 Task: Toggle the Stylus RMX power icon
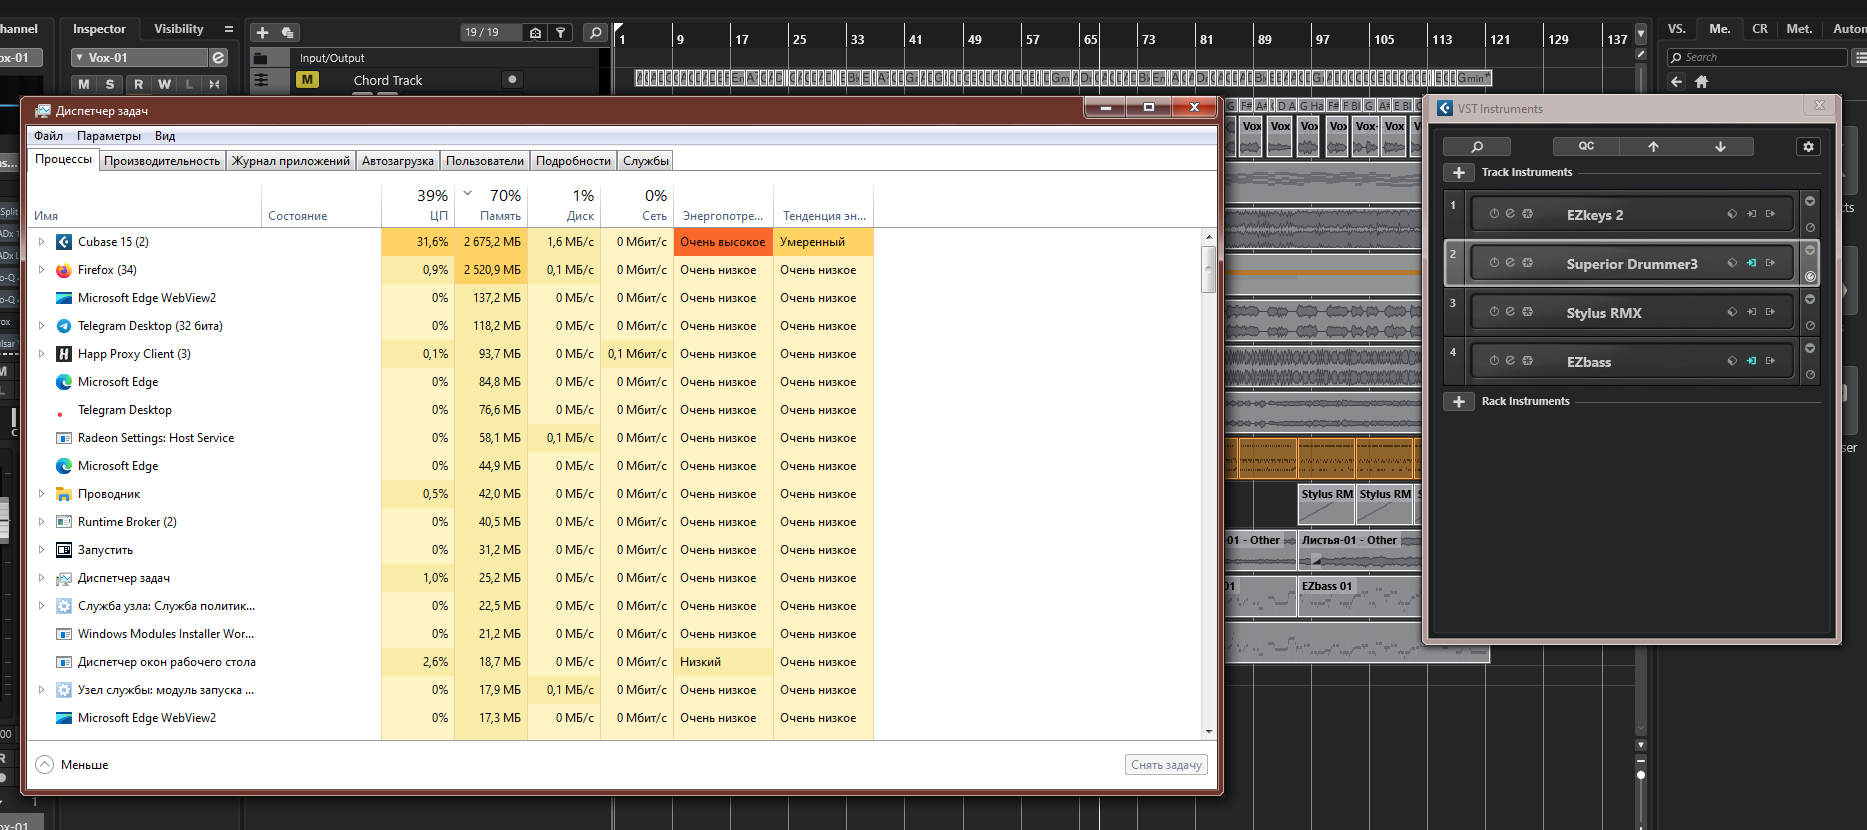click(1494, 312)
